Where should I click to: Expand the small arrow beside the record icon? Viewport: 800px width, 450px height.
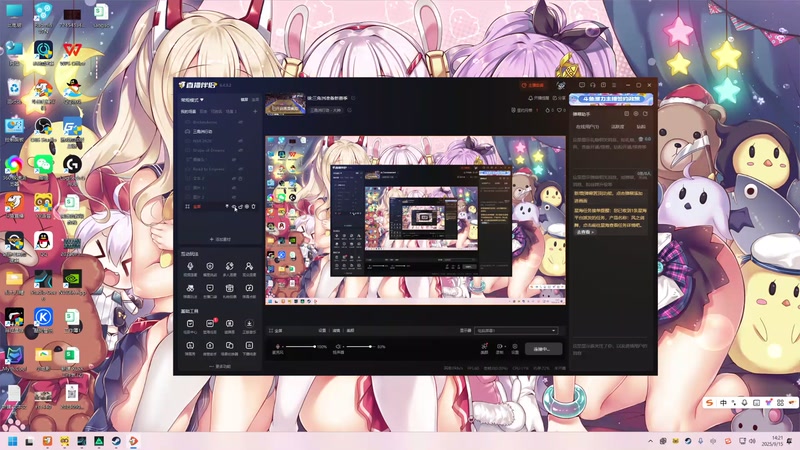pyautogui.click(x=505, y=346)
